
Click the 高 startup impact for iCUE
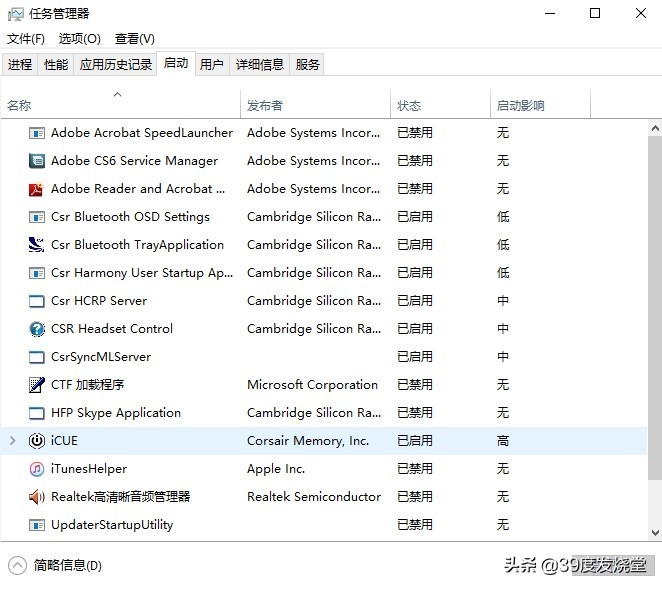pos(503,441)
